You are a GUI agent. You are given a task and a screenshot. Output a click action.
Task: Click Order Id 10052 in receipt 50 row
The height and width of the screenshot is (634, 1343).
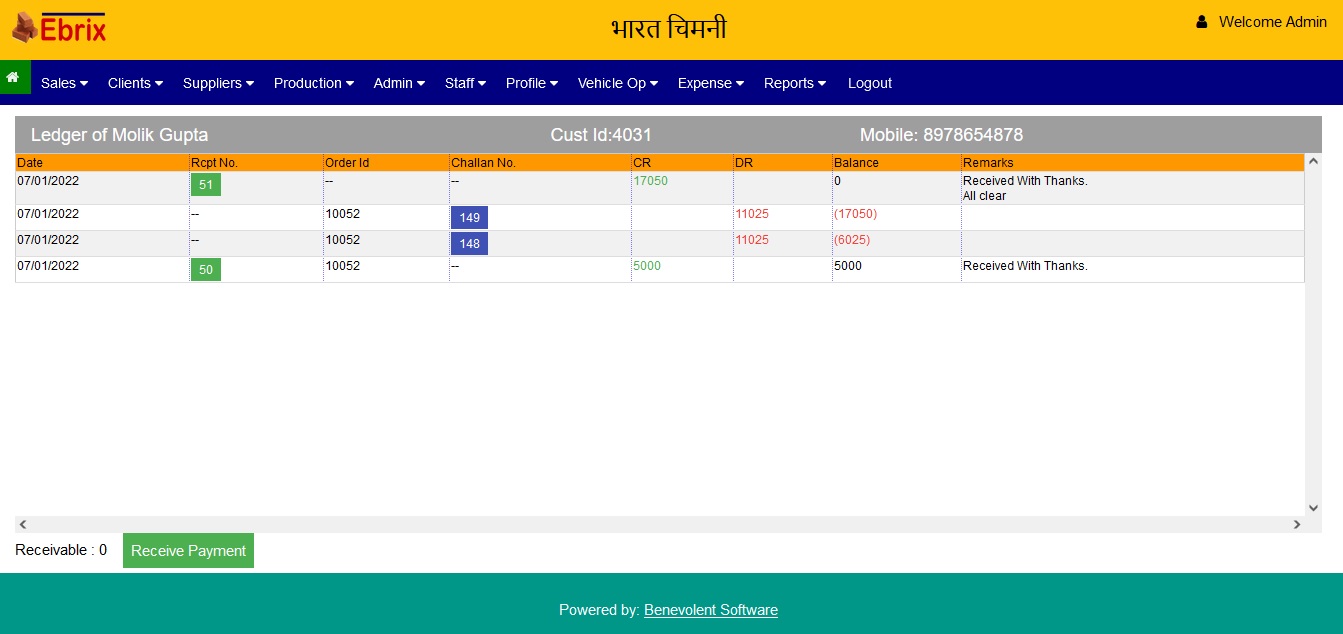tap(343, 266)
